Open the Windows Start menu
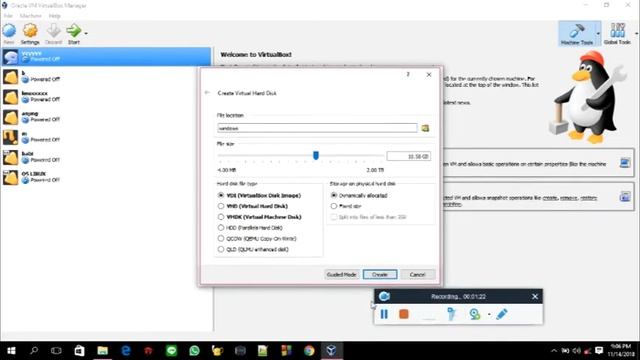 (x=11, y=351)
